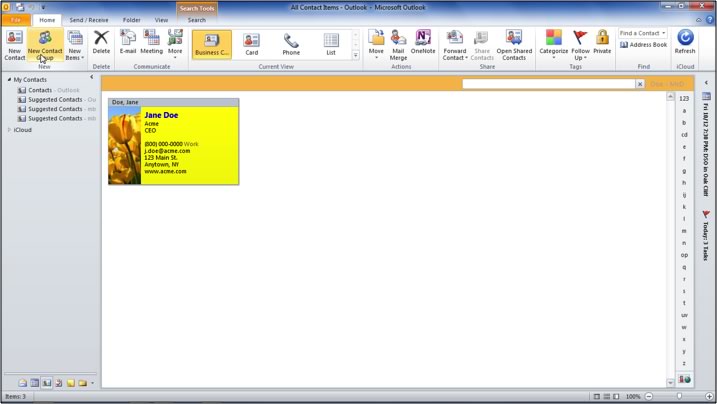Switch to the List view
The height and width of the screenshot is (404, 717).
pyautogui.click(x=331, y=44)
